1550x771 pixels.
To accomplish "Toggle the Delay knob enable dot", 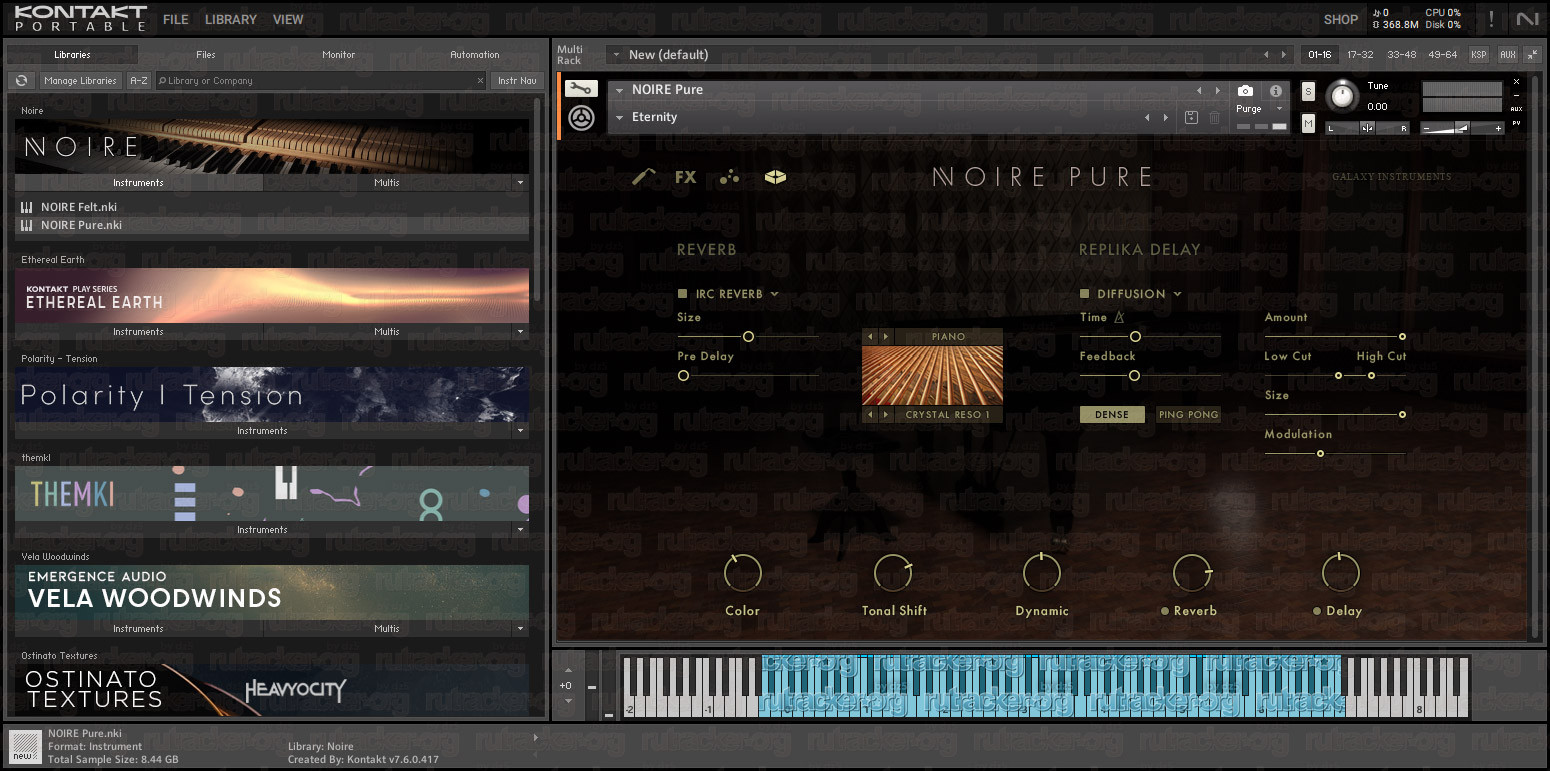I will [x=1317, y=611].
